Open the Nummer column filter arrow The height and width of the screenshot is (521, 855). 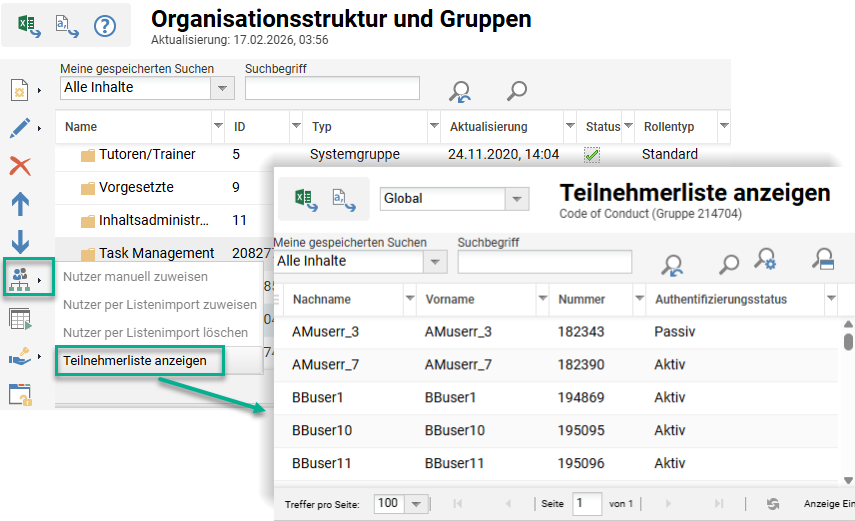click(x=640, y=298)
